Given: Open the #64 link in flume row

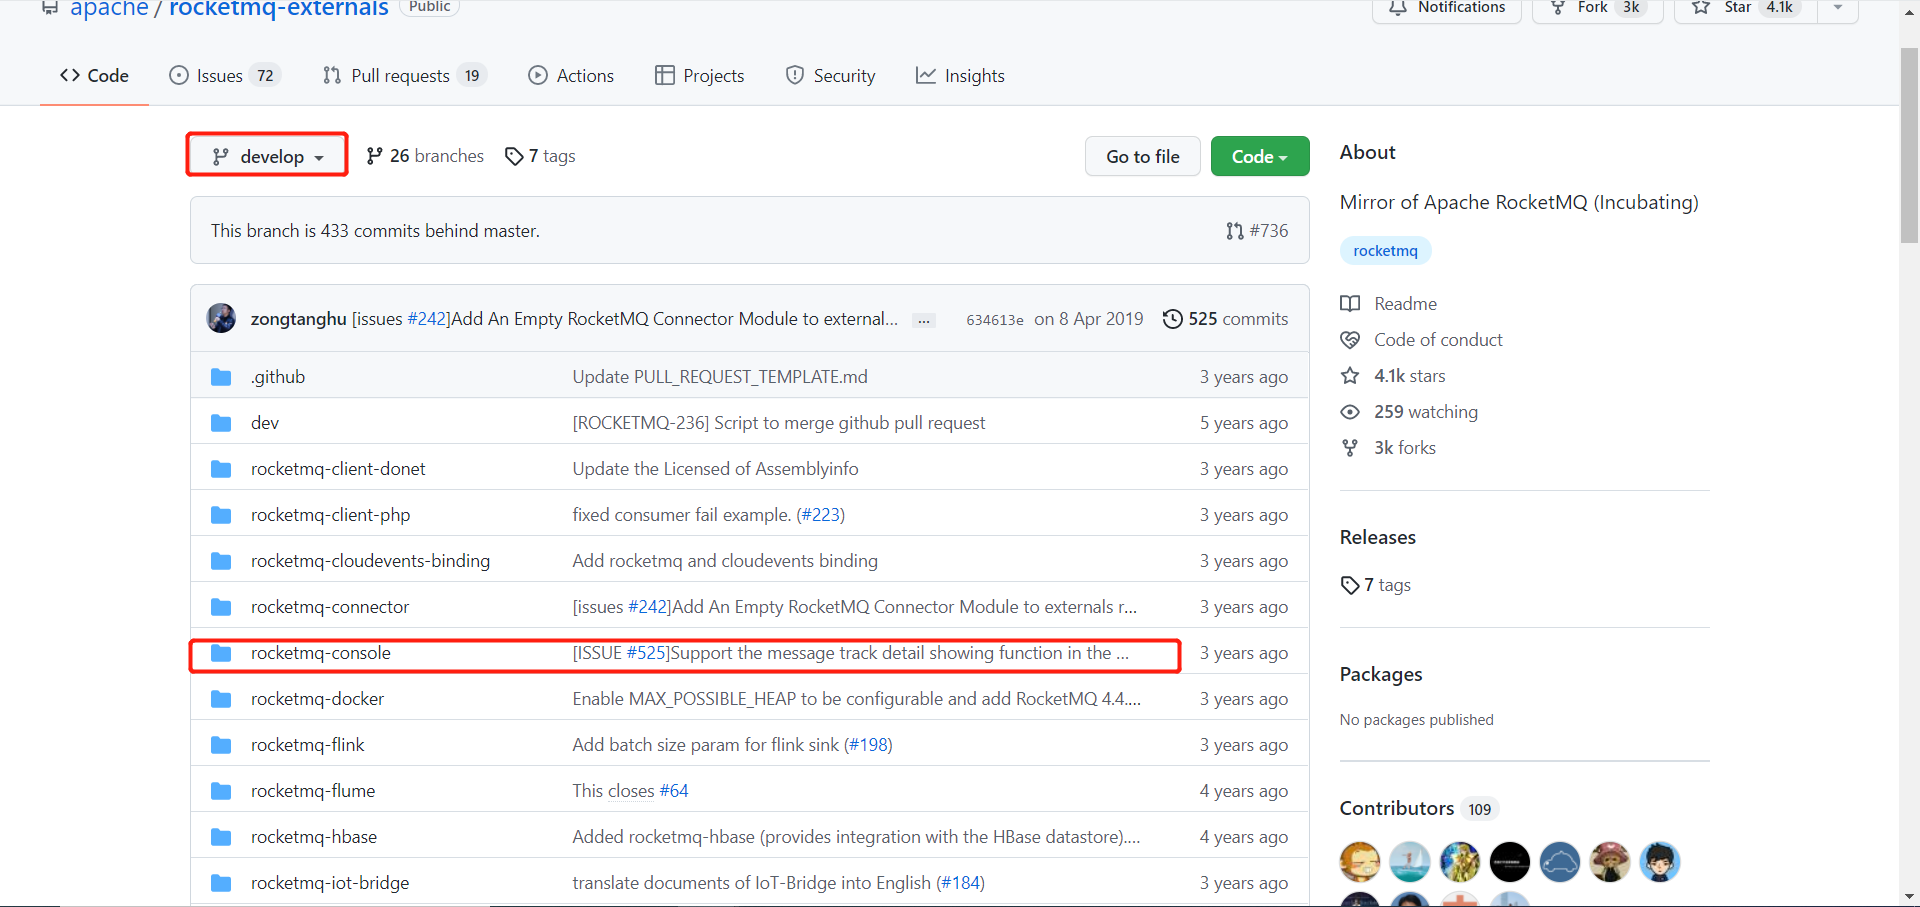Looking at the screenshot, I should pos(674,791).
